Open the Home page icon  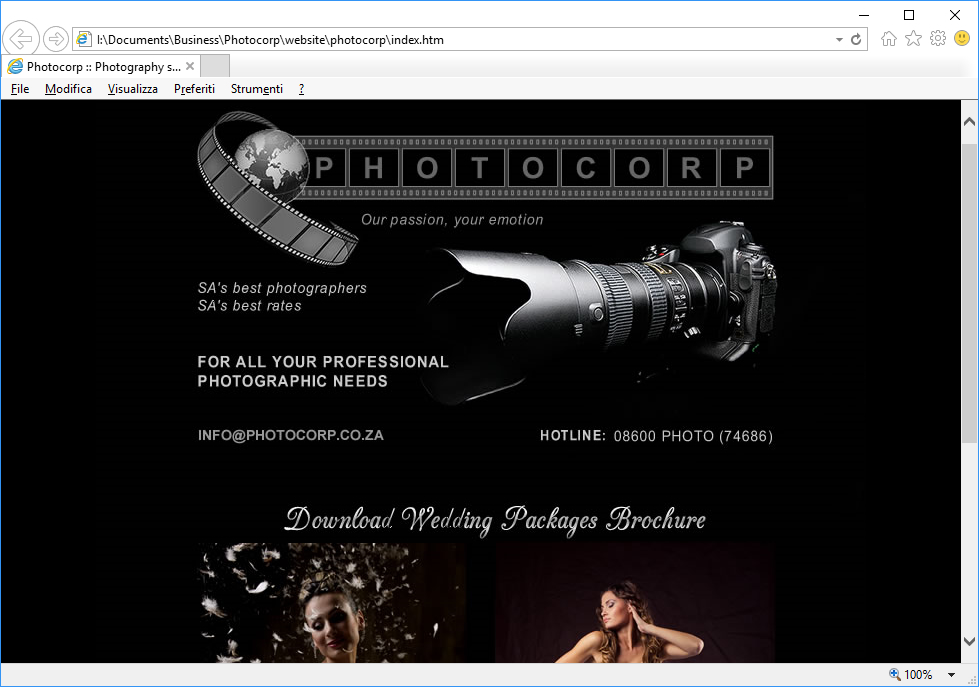[x=888, y=39]
